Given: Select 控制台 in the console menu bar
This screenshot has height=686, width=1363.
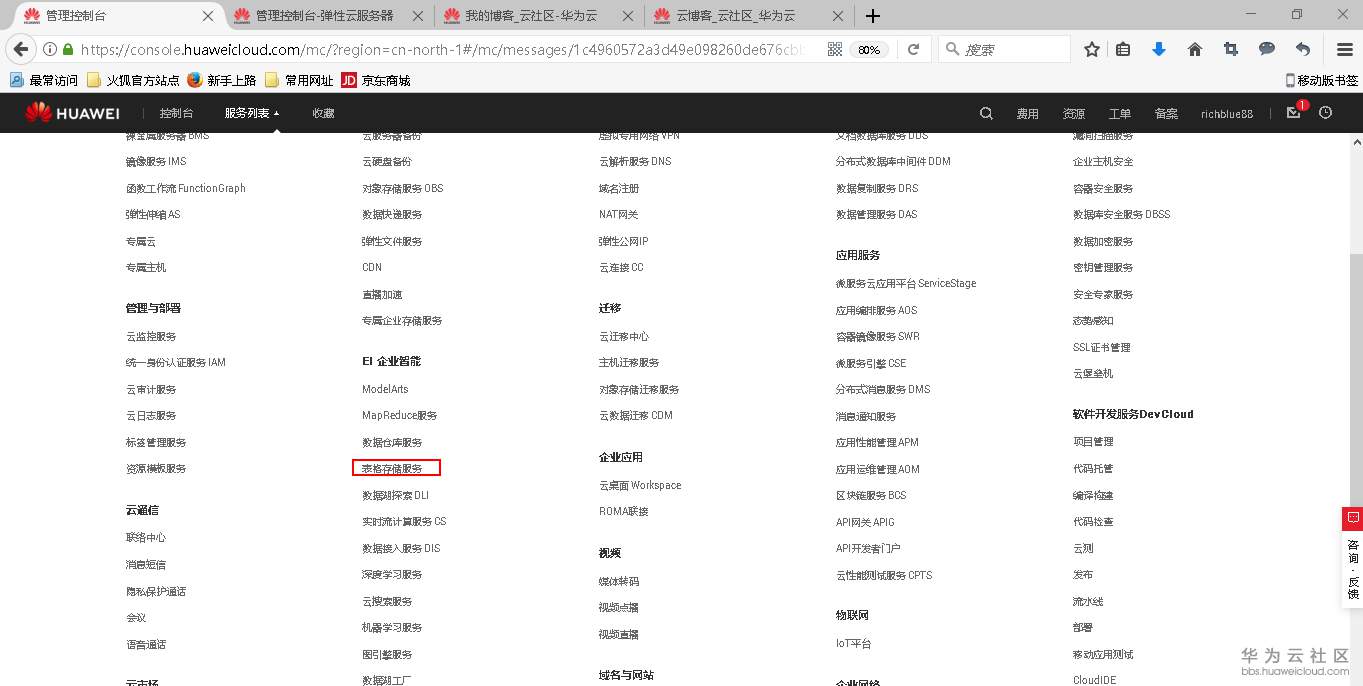Looking at the screenshot, I should [x=176, y=113].
